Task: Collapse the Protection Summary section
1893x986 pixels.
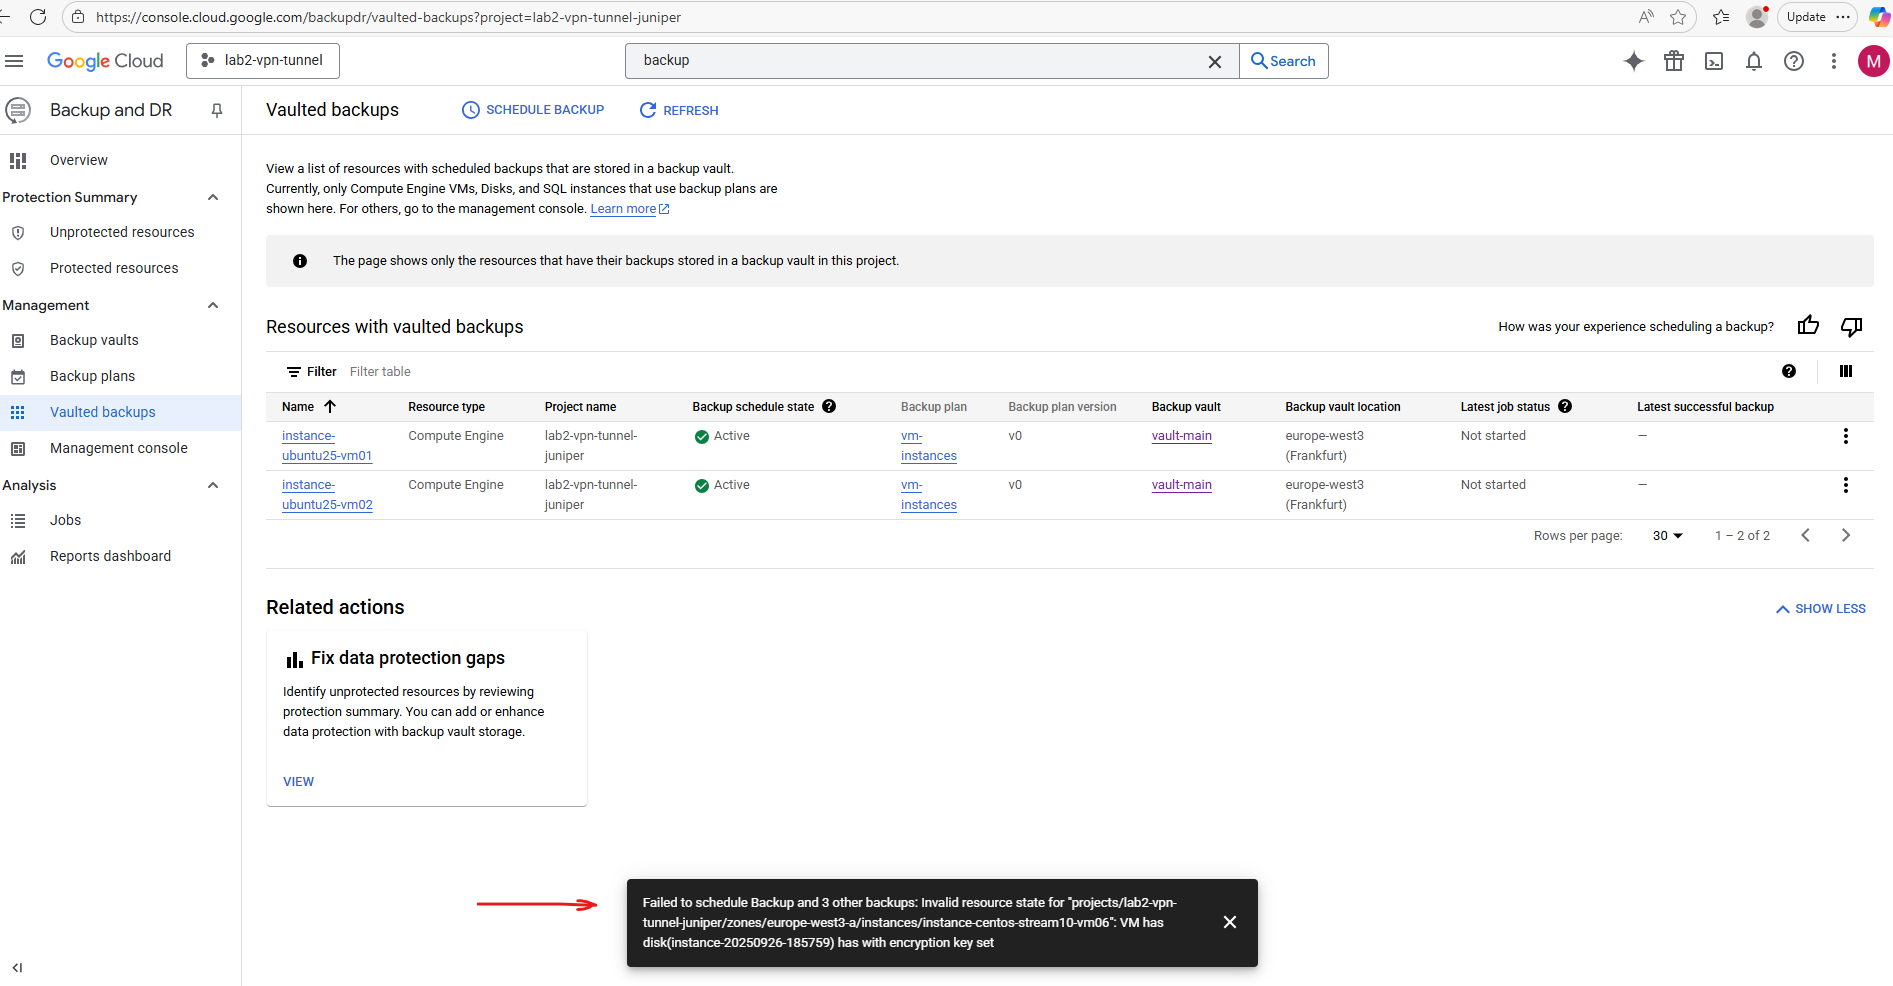Action: (x=213, y=197)
